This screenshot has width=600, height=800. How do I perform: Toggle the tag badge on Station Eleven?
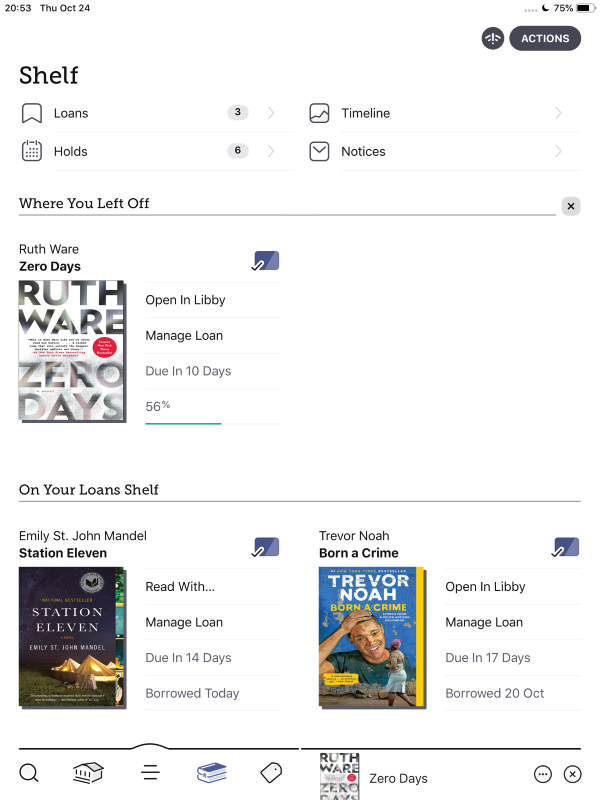coord(265,547)
